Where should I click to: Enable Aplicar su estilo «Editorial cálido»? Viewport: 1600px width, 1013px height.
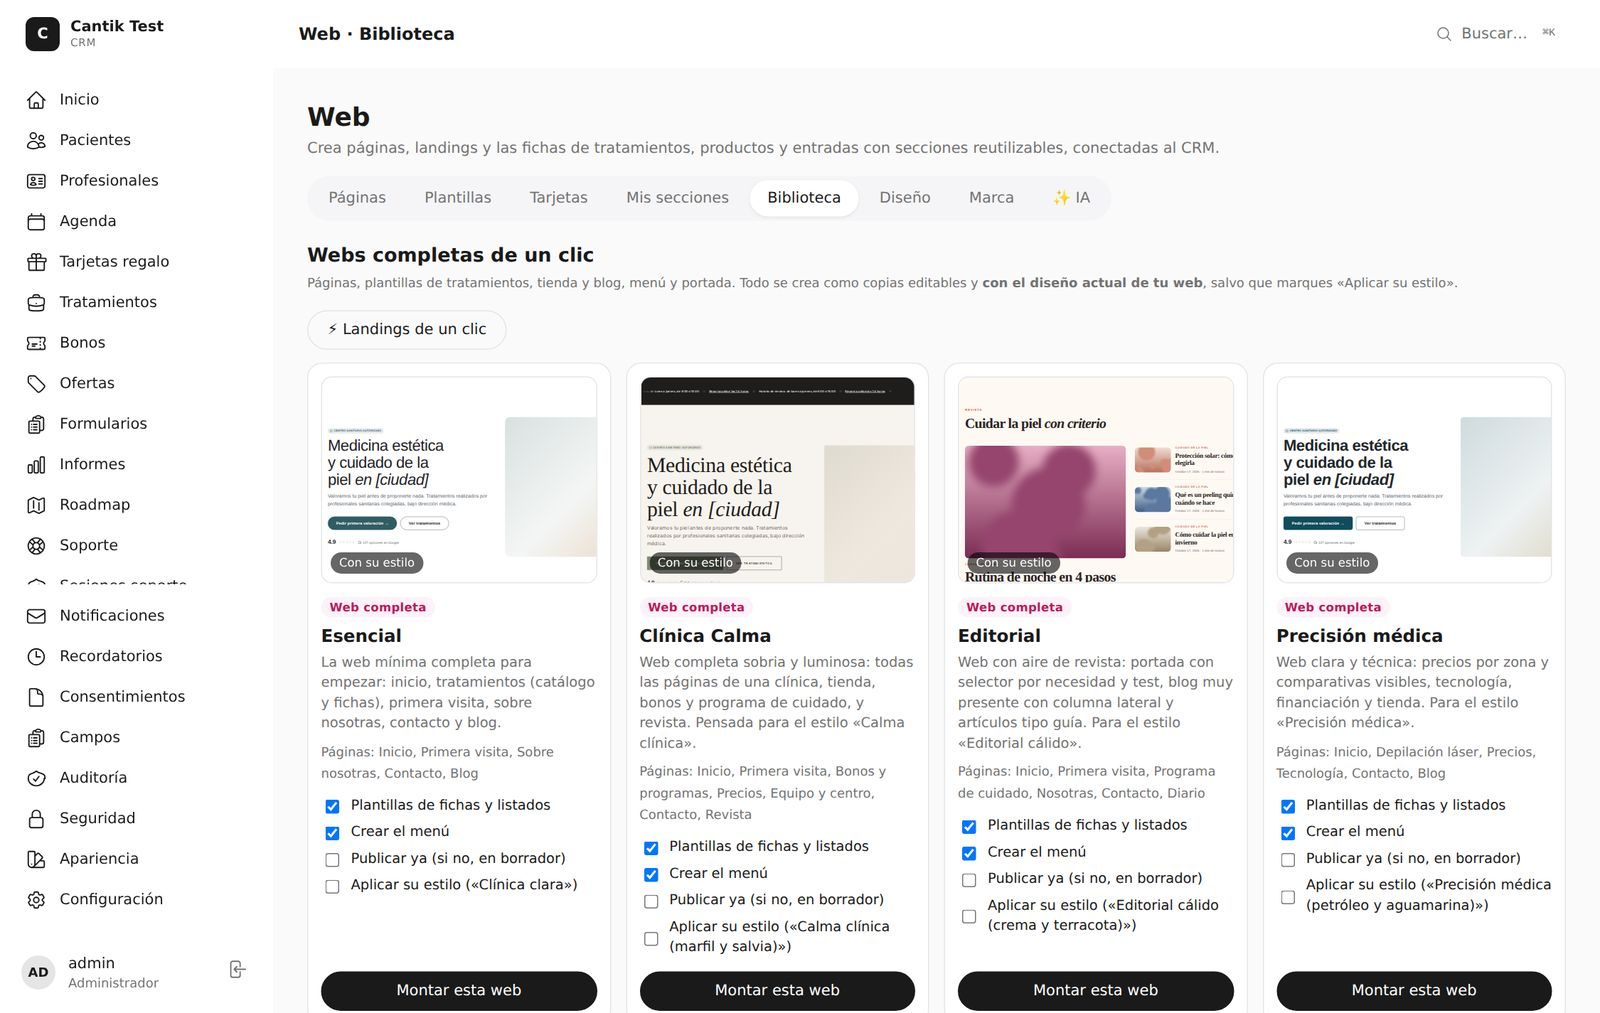[969, 916]
